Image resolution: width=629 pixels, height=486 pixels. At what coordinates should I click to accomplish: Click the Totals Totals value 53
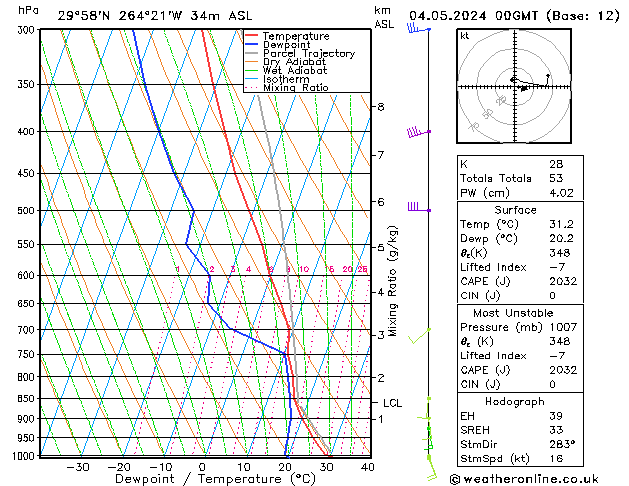pyautogui.click(x=556, y=178)
